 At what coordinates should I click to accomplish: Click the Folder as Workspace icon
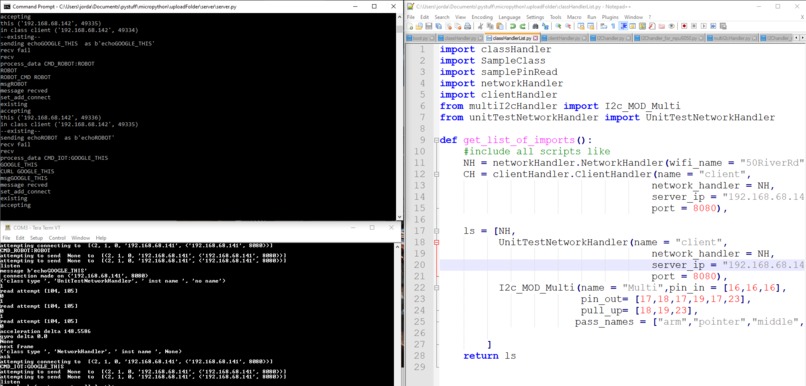tap(662, 26)
